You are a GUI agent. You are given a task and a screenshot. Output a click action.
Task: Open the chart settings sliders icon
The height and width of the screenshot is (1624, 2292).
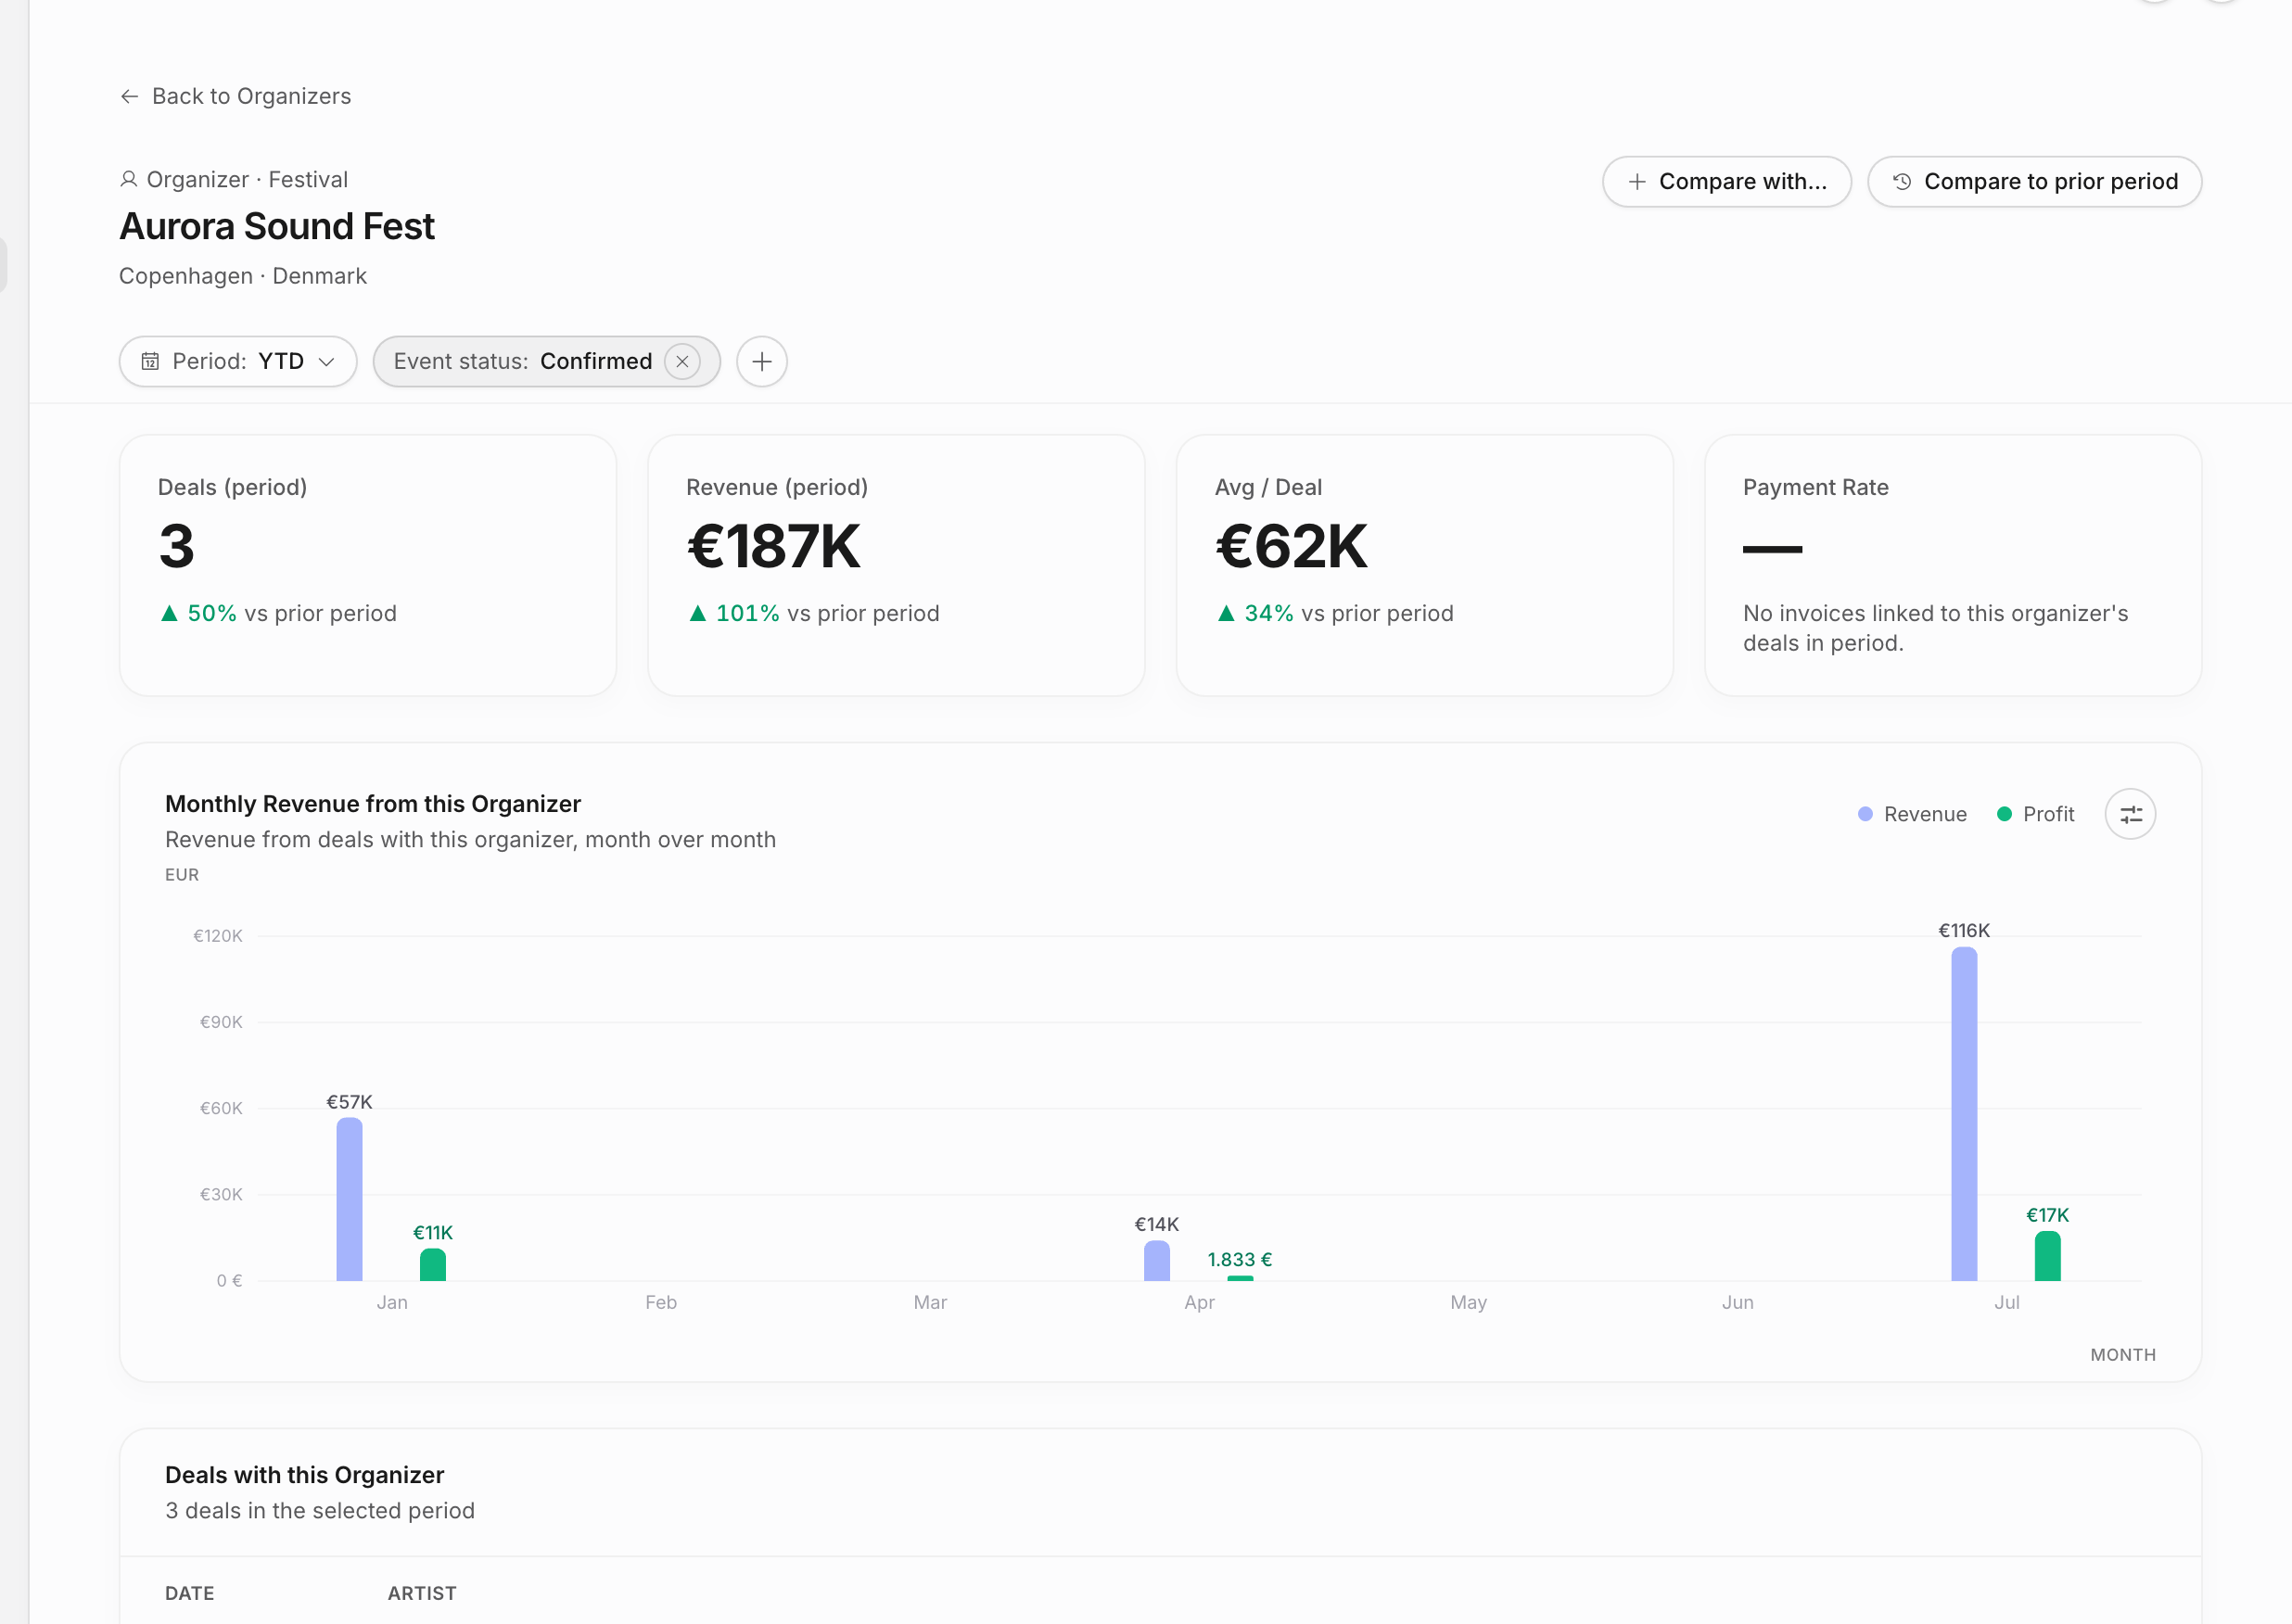click(2130, 814)
